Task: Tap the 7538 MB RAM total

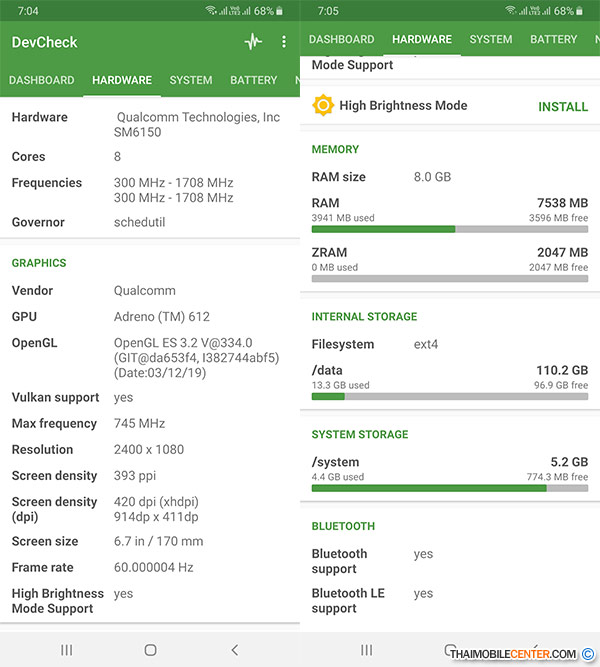Action: [x=563, y=203]
